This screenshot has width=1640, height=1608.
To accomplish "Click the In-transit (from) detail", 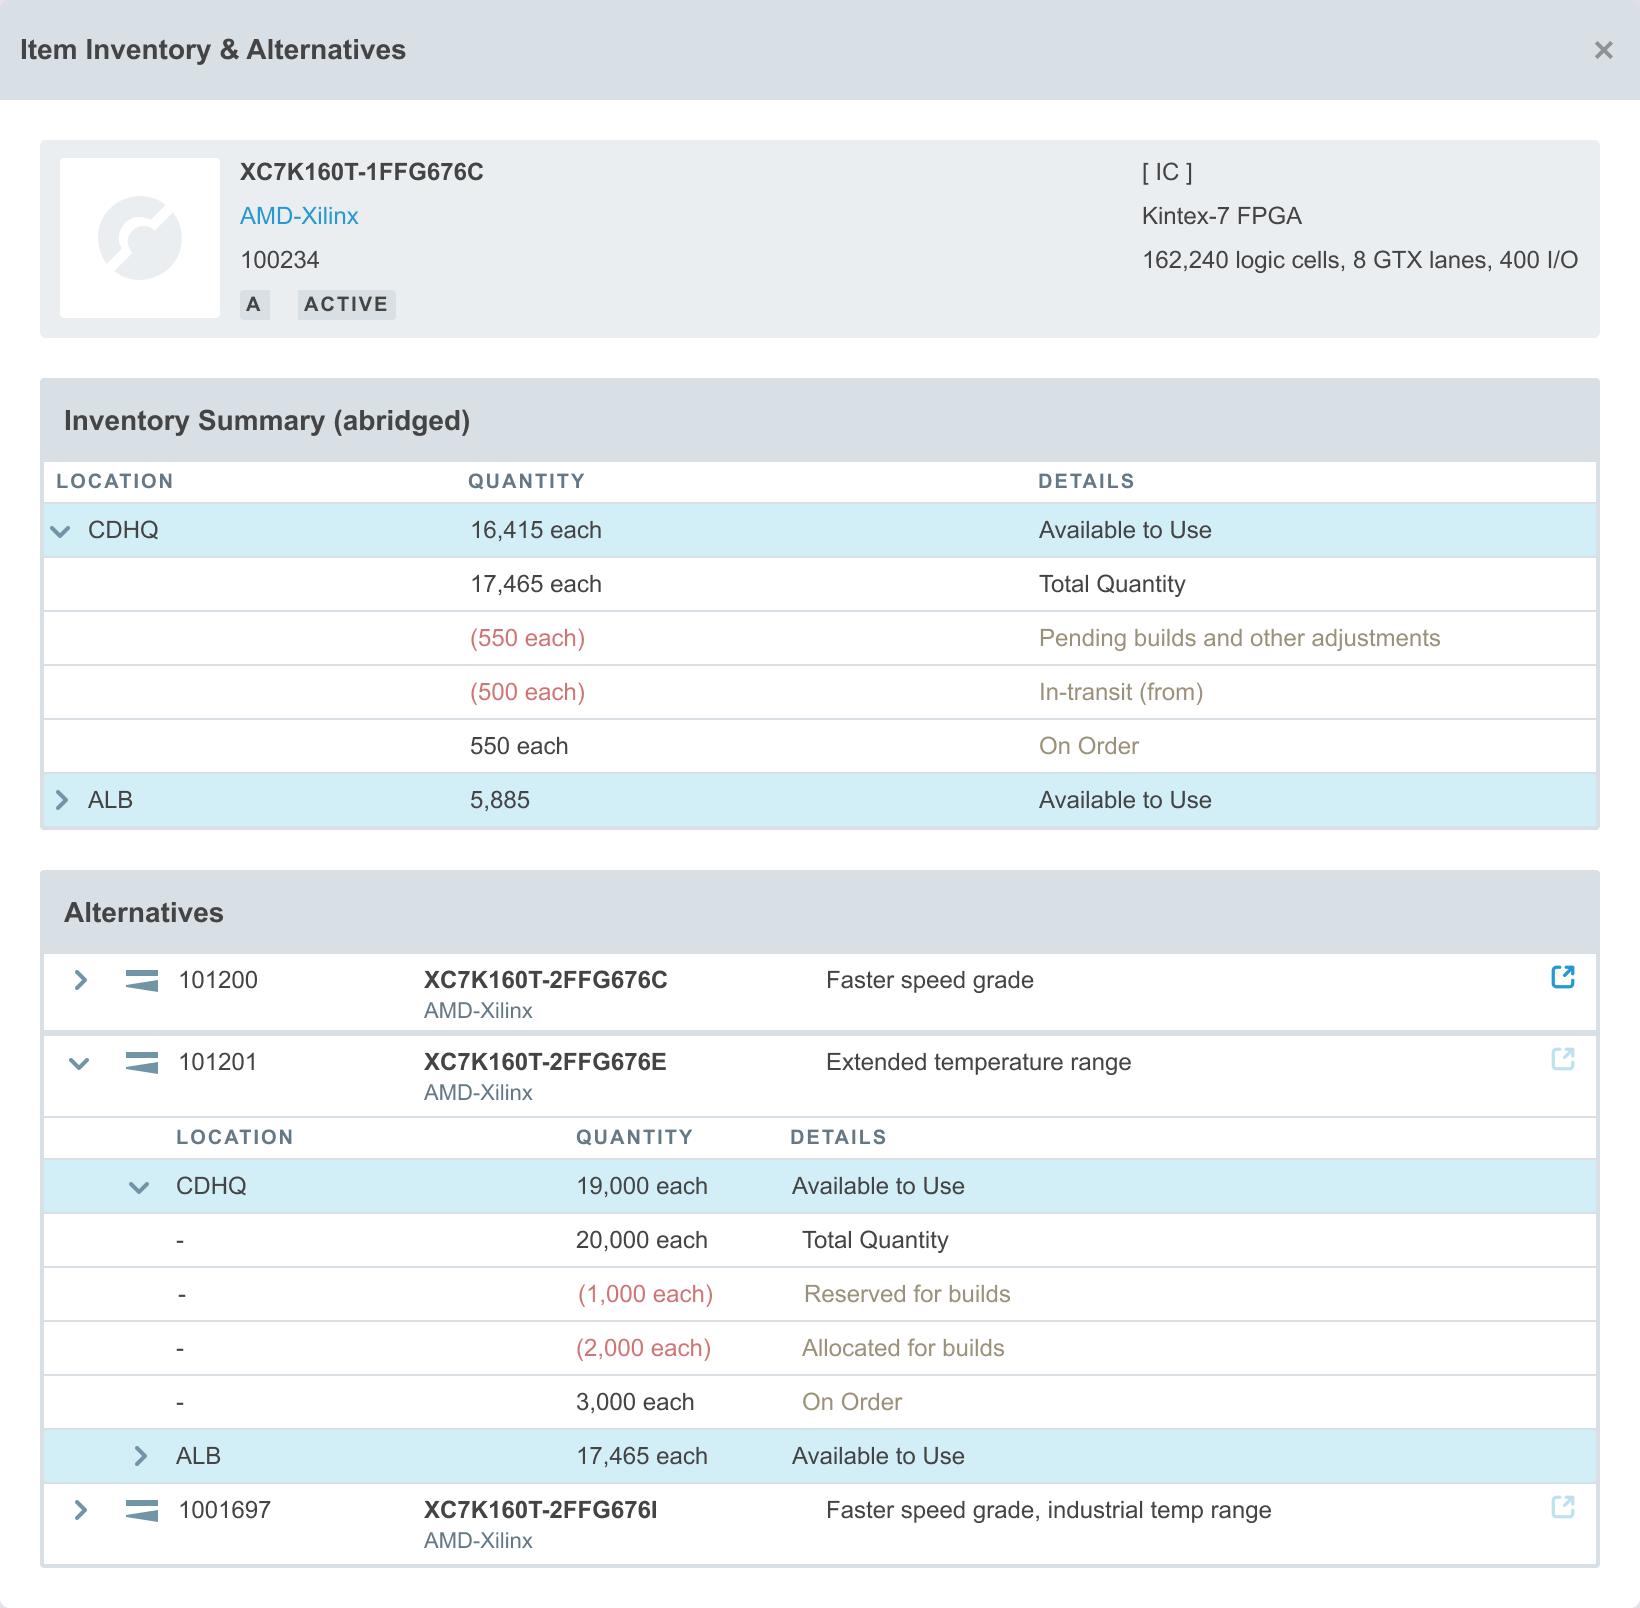I will 1121,692.
